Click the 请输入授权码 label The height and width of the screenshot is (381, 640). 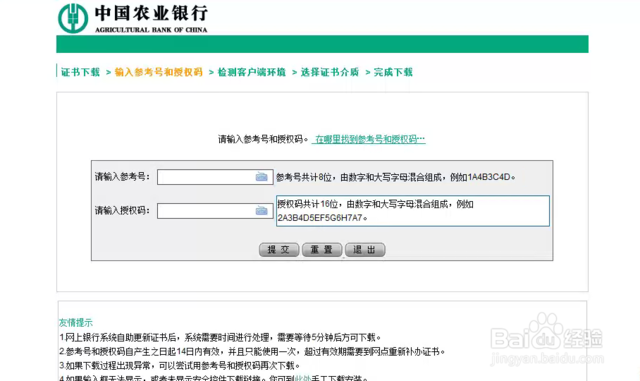(122, 211)
